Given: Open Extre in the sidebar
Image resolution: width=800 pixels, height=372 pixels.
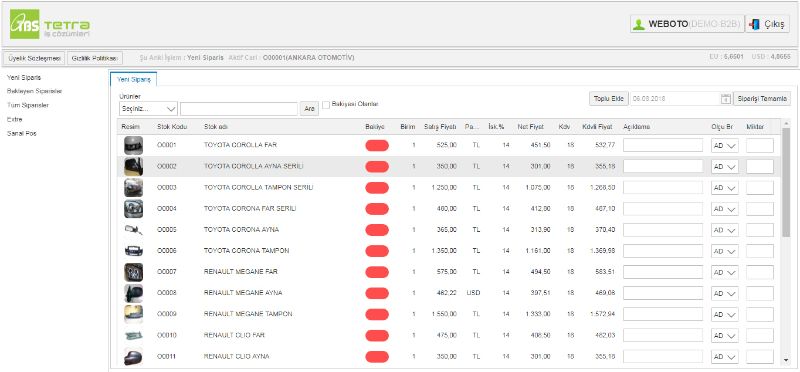Looking at the screenshot, I should tap(15, 119).
